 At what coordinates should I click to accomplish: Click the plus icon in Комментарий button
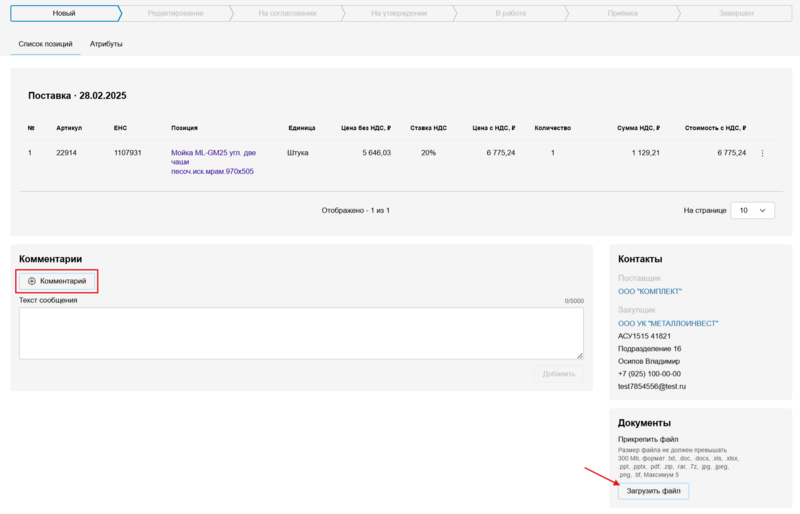[x=32, y=281]
